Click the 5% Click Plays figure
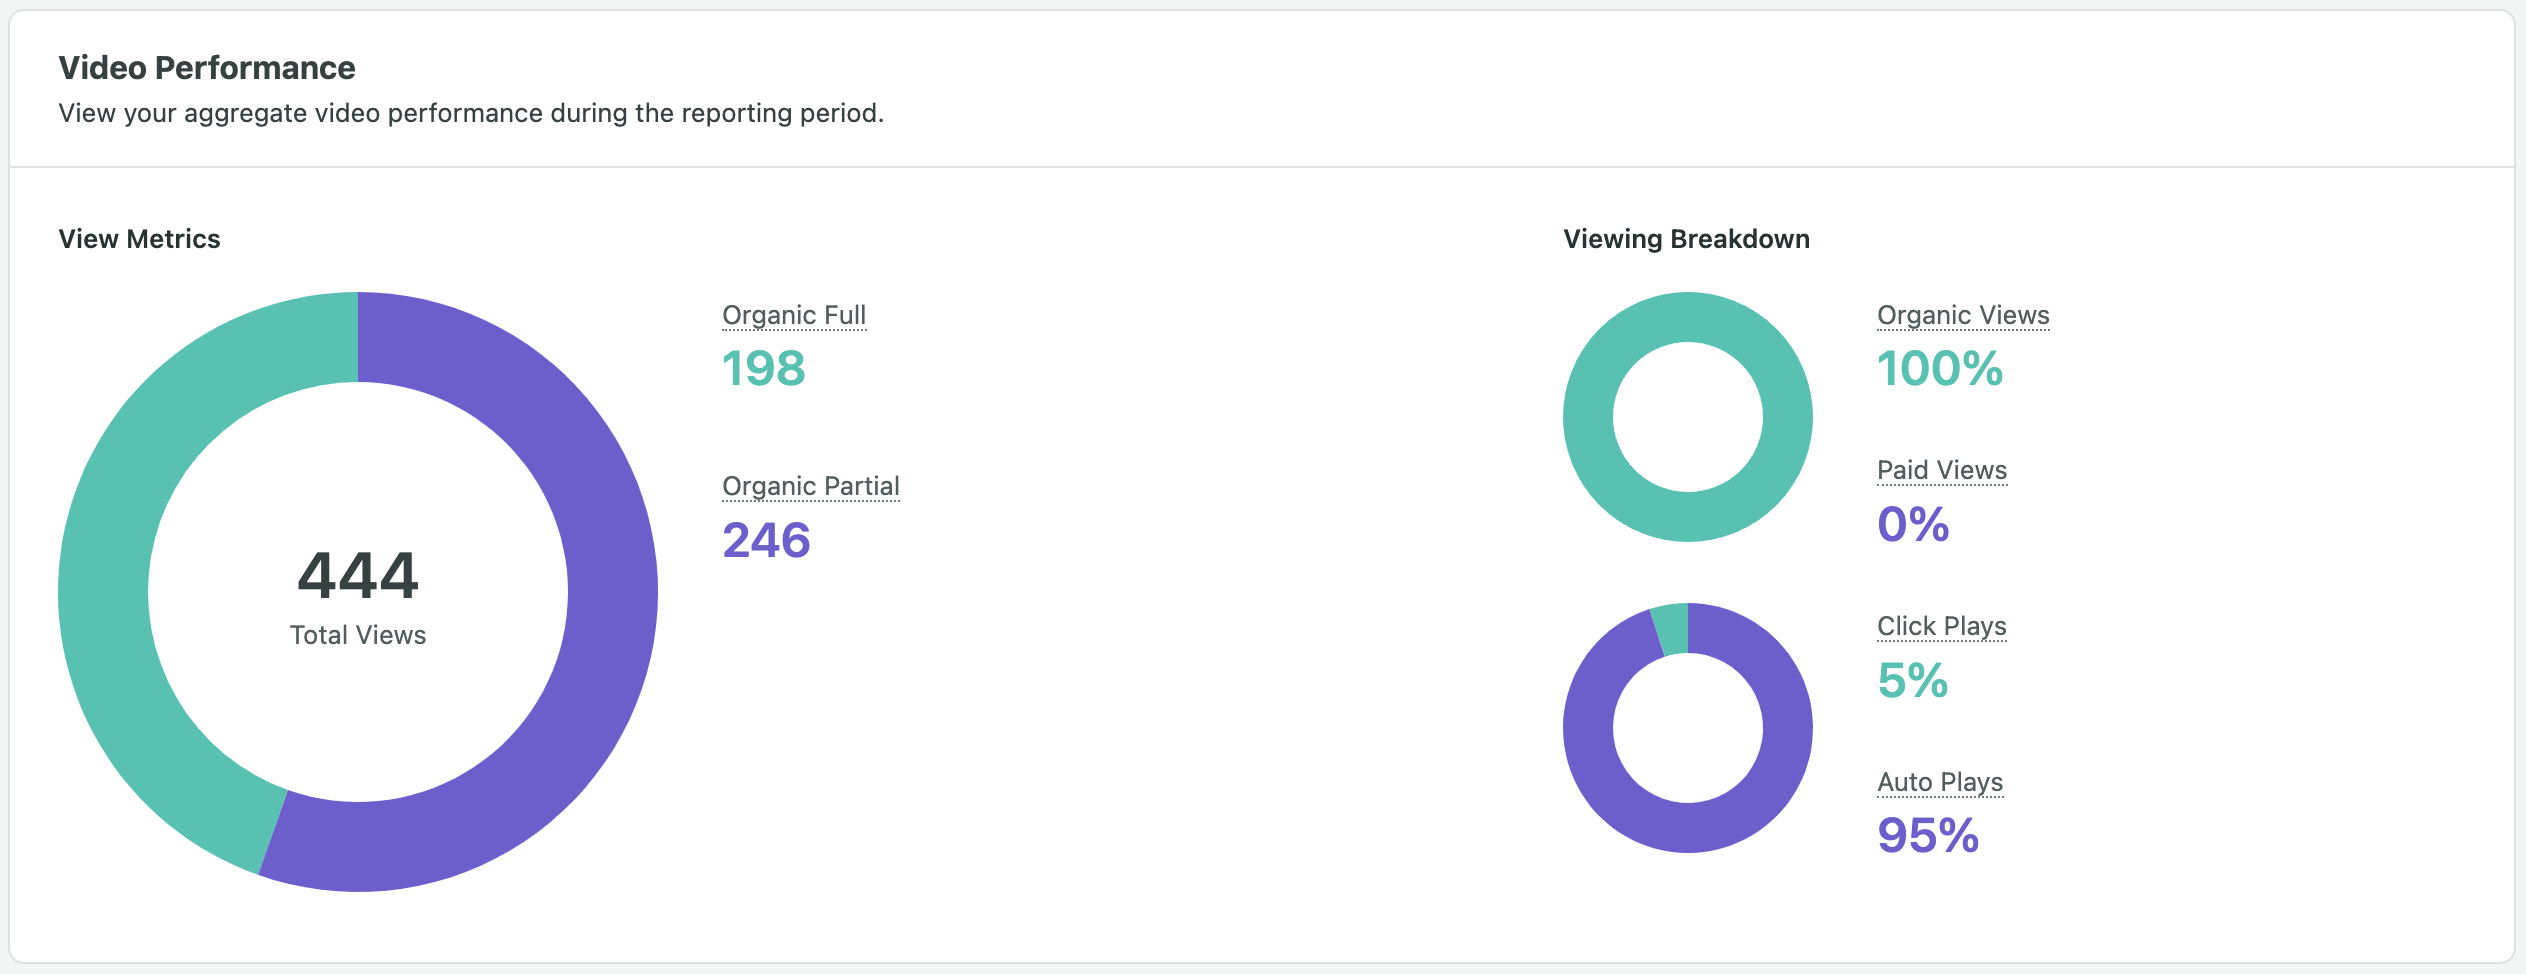This screenshot has width=2526, height=974. coord(1912,680)
